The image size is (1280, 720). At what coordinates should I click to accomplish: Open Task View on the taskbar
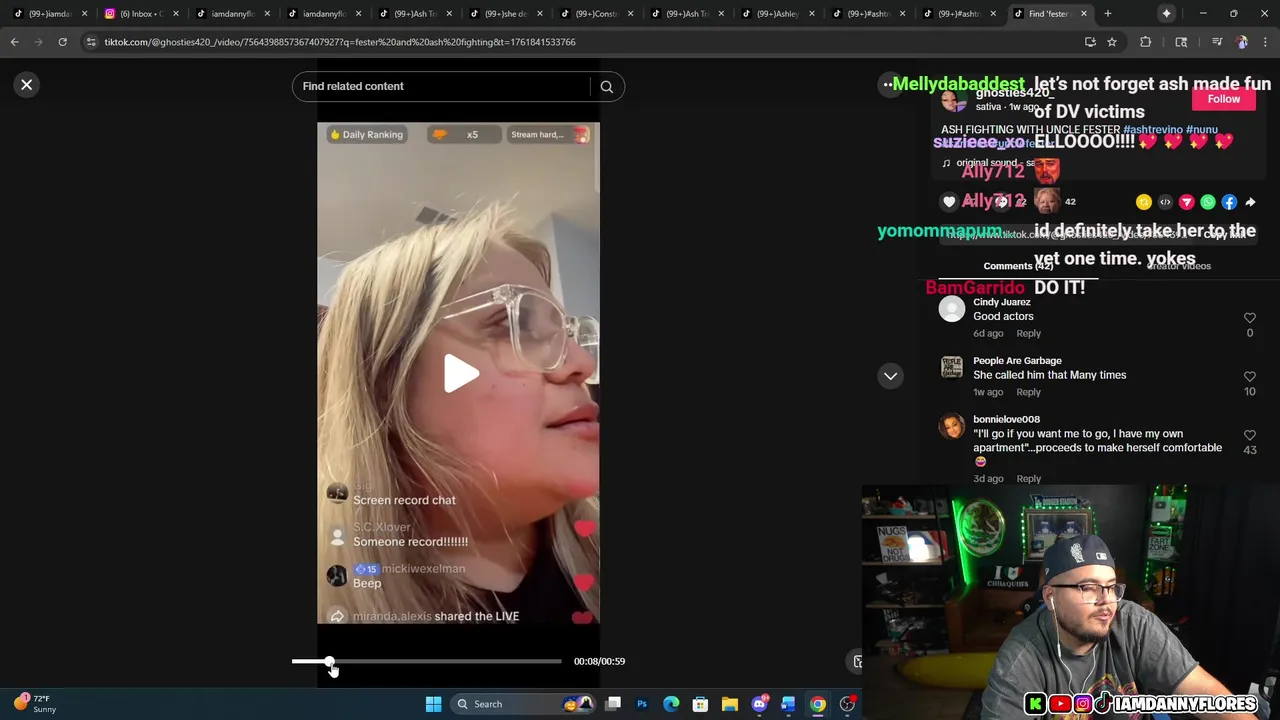coord(613,704)
